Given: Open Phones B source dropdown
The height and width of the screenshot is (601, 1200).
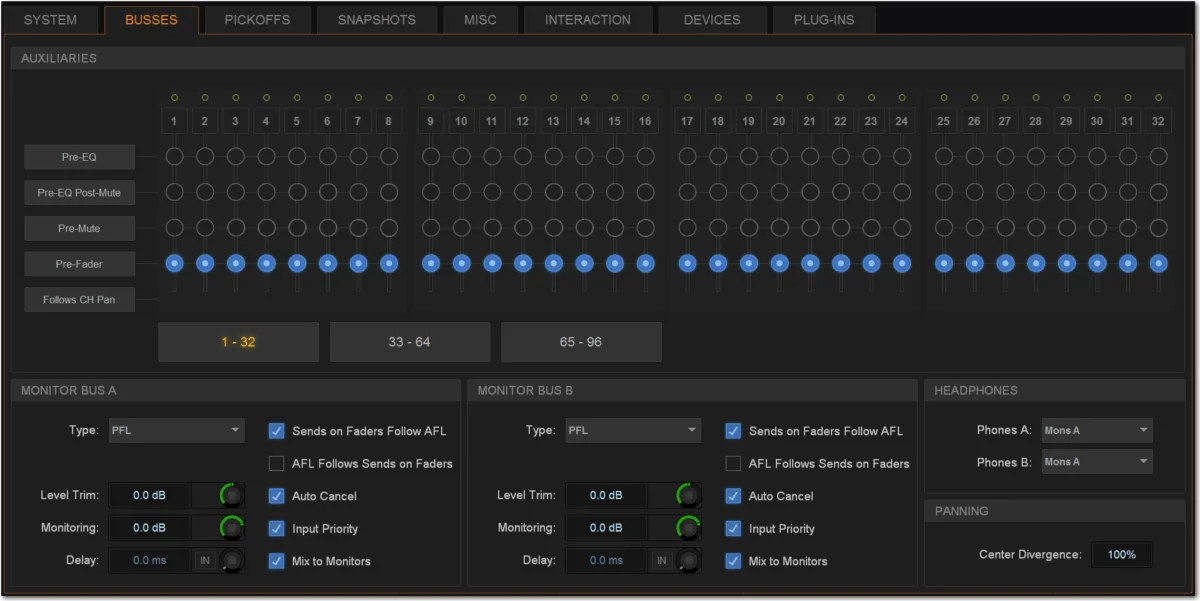Looking at the screenshot, I should click(x=1097, y=461).
